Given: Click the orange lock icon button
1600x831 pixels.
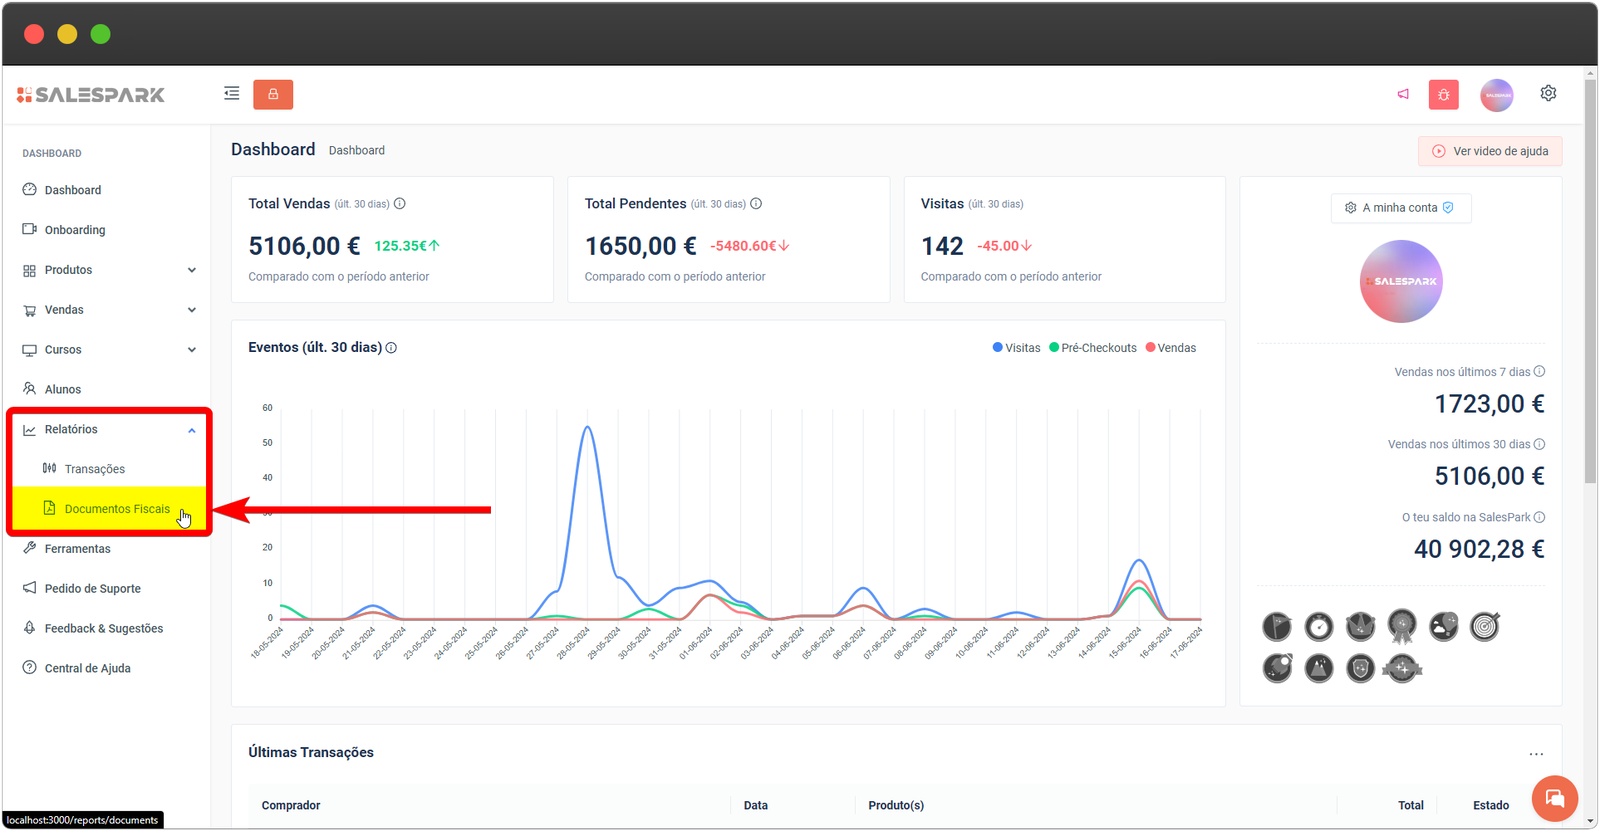Looking at the screenshot, I should 273,94.
